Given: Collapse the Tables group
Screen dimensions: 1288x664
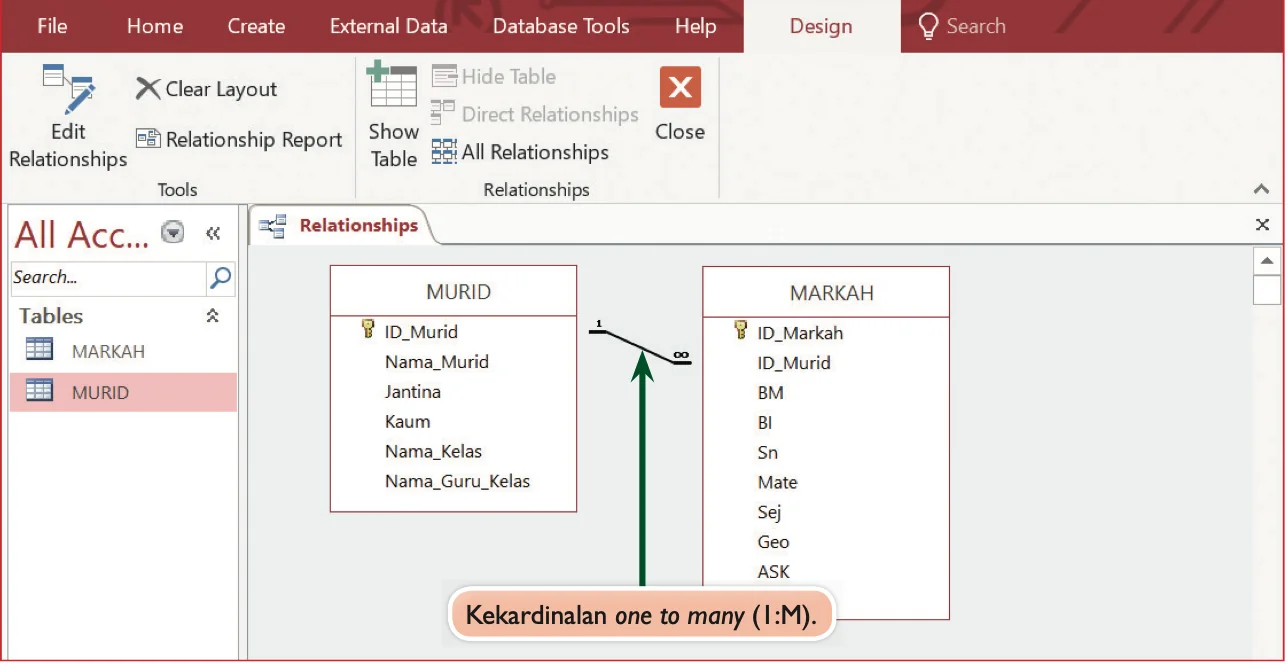Looking at the screenshot, I should [x=212, y=316].
